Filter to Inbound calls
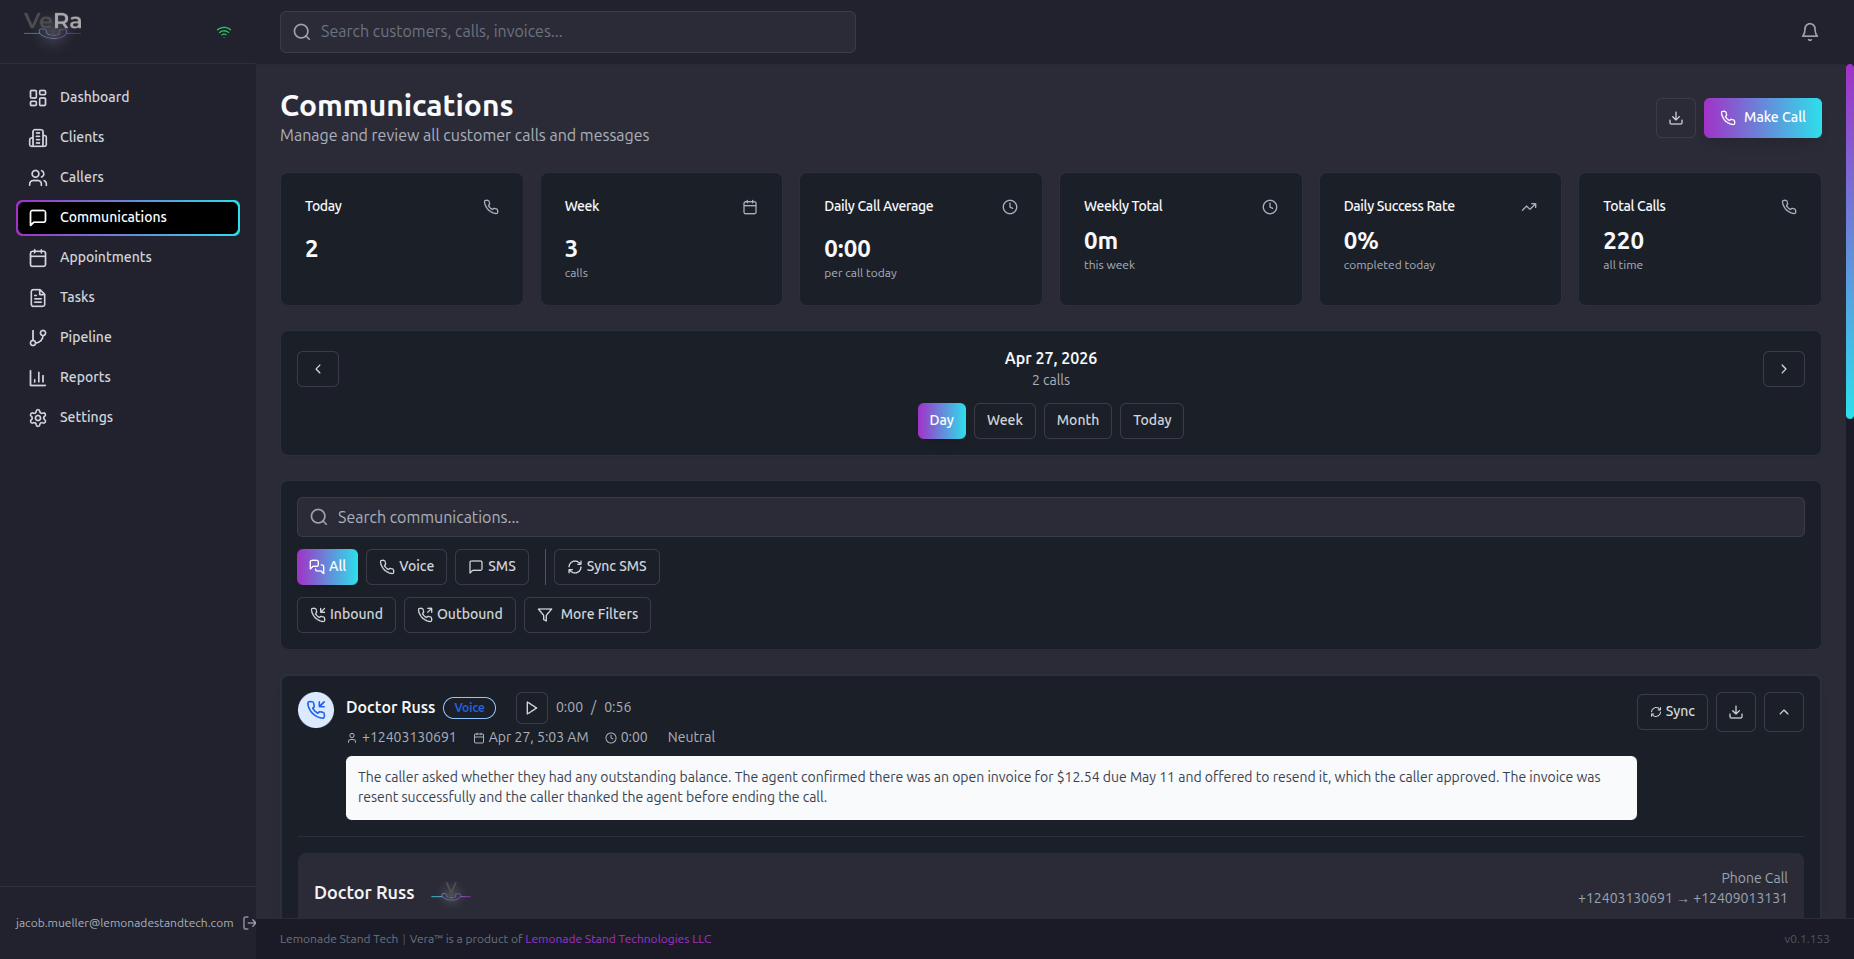Image resolution: width=1854 pixels, height=959 pixels. tap(346, 615)
